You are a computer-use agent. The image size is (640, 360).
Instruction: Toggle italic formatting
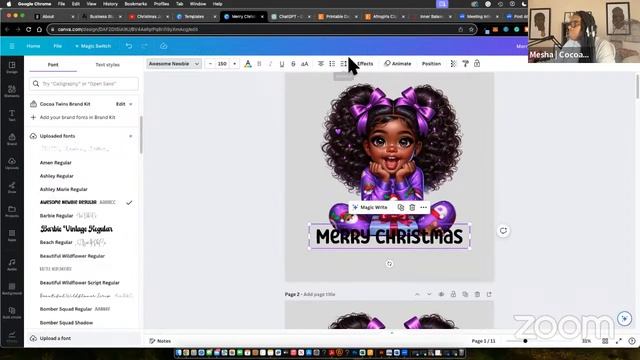(270, 64)
